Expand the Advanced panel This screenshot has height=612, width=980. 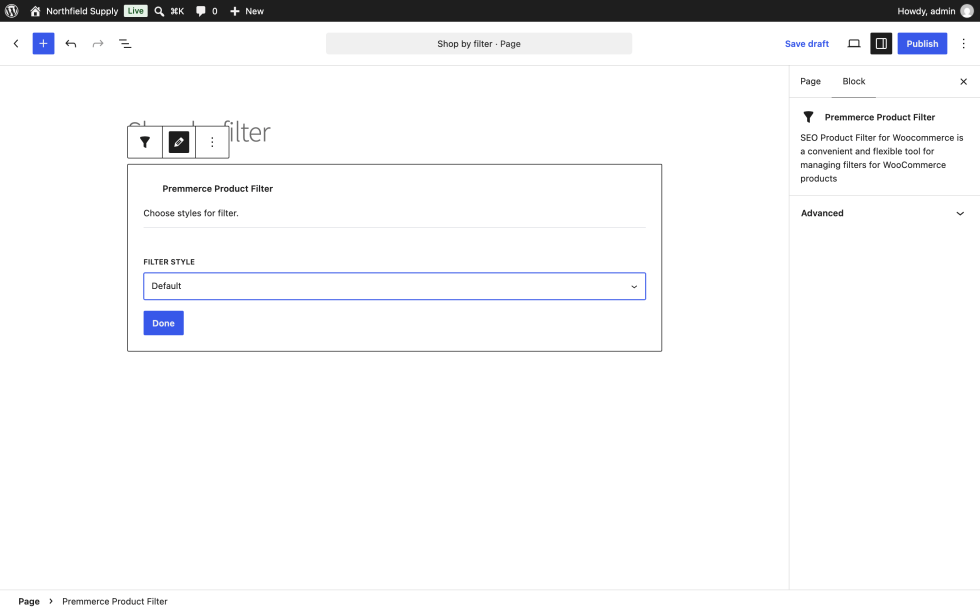click(x=884, y=213)
